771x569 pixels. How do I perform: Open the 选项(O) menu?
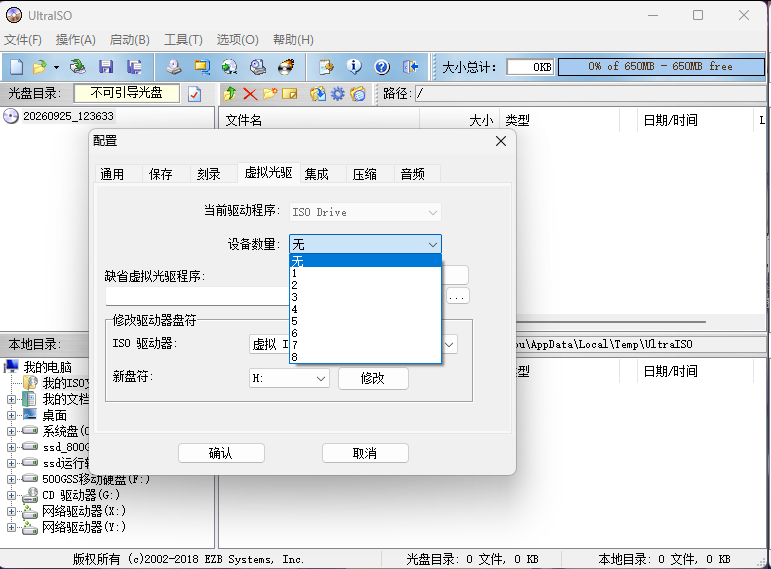click(x=237, y=40)
